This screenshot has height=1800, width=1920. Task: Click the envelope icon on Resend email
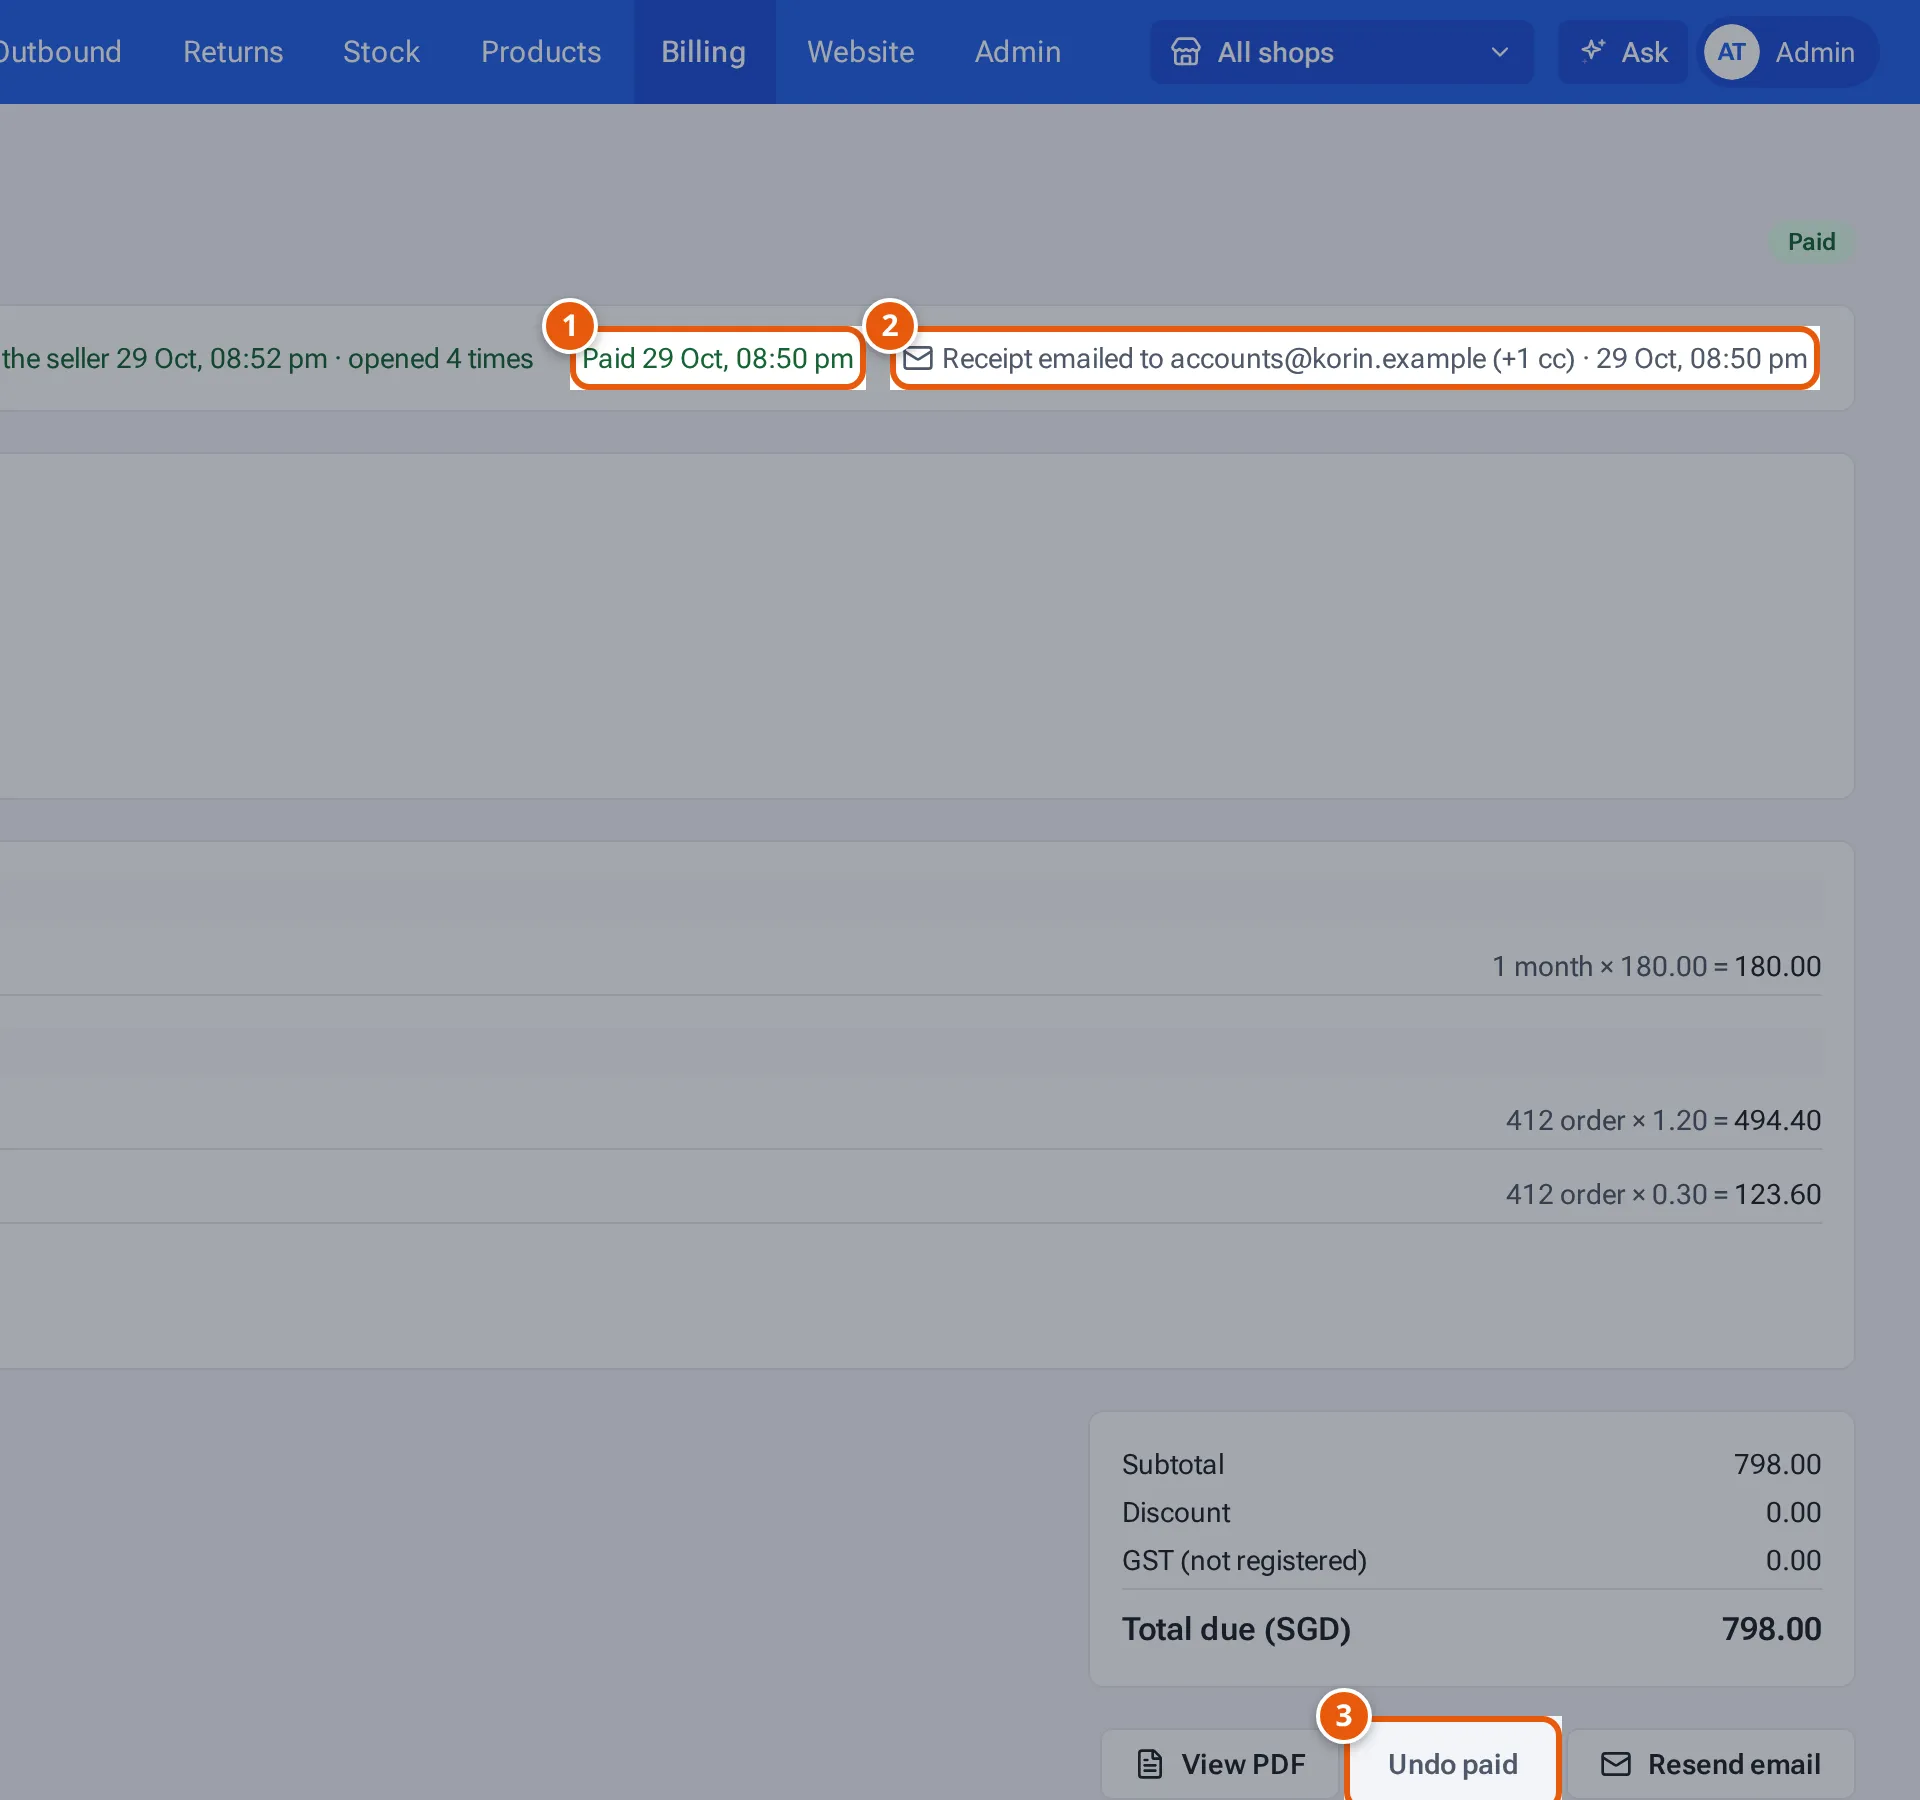click(x=1616, y=1764)
